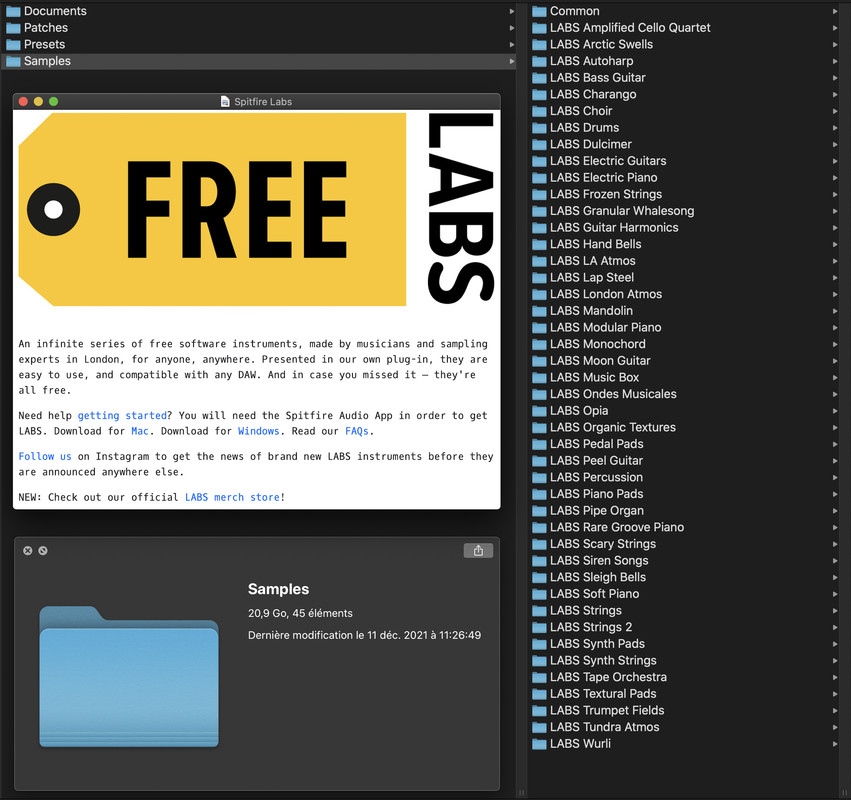Image resolution: width=851 pixels, height=800 pixels.
Task: Expand arrow for LABS Amplified Cello Quartet
Action: point(835,28)
